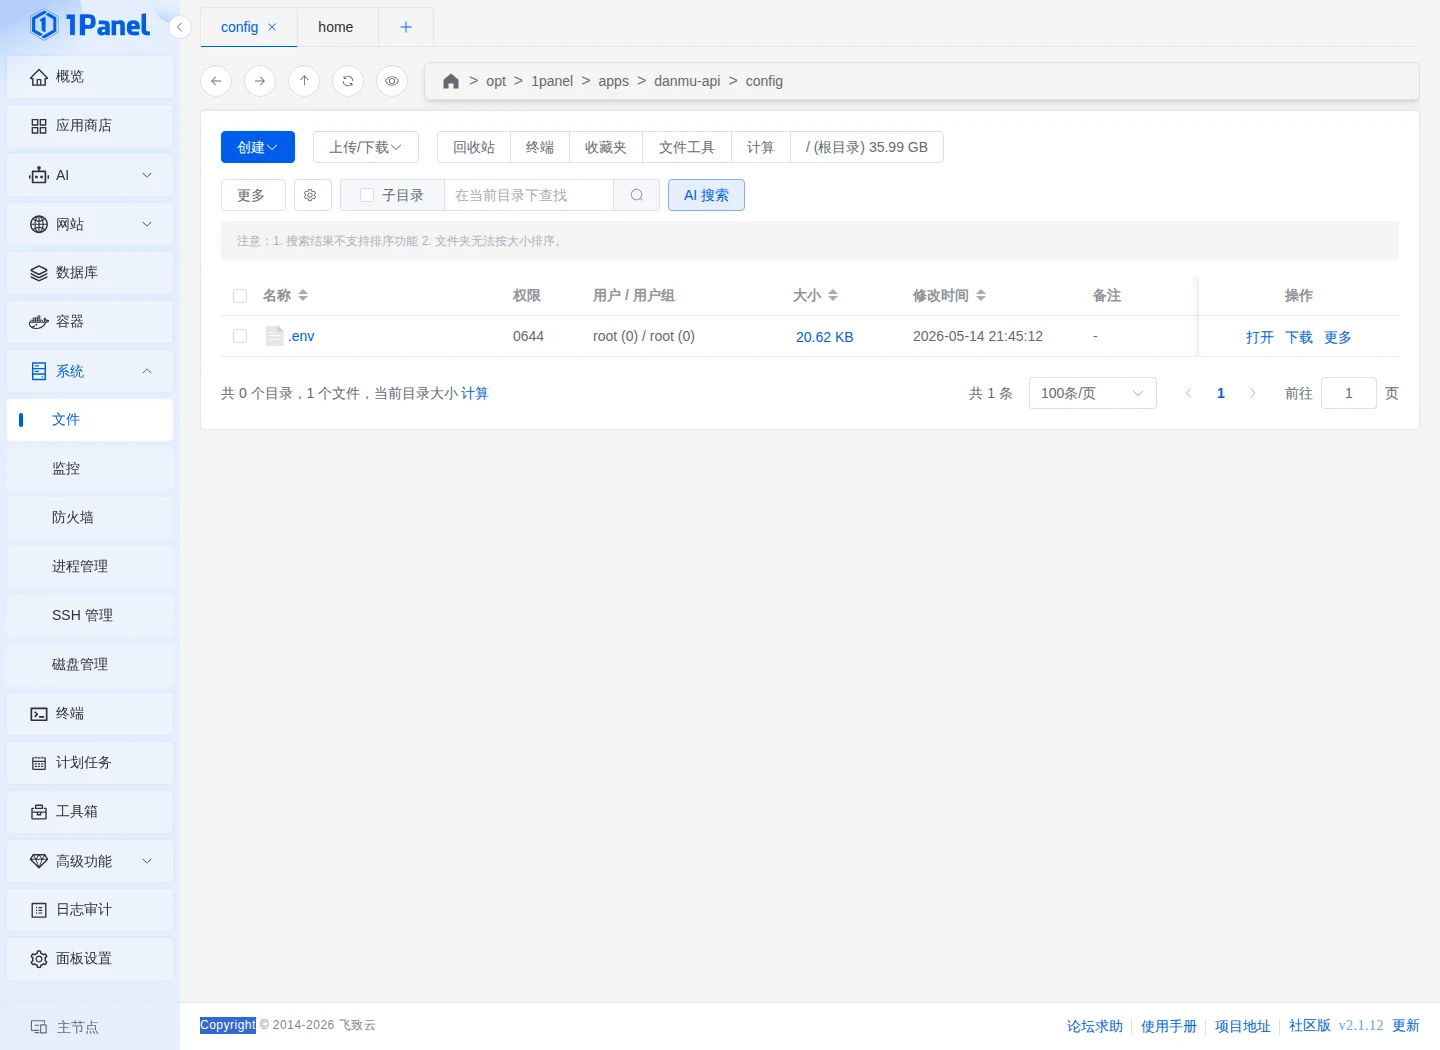The height and width of the screenshot is (1050, 1440).
Task: Enable the subdirectory (子目录) search checkbox
Action: pyautogui.click(x=367, y=195)
